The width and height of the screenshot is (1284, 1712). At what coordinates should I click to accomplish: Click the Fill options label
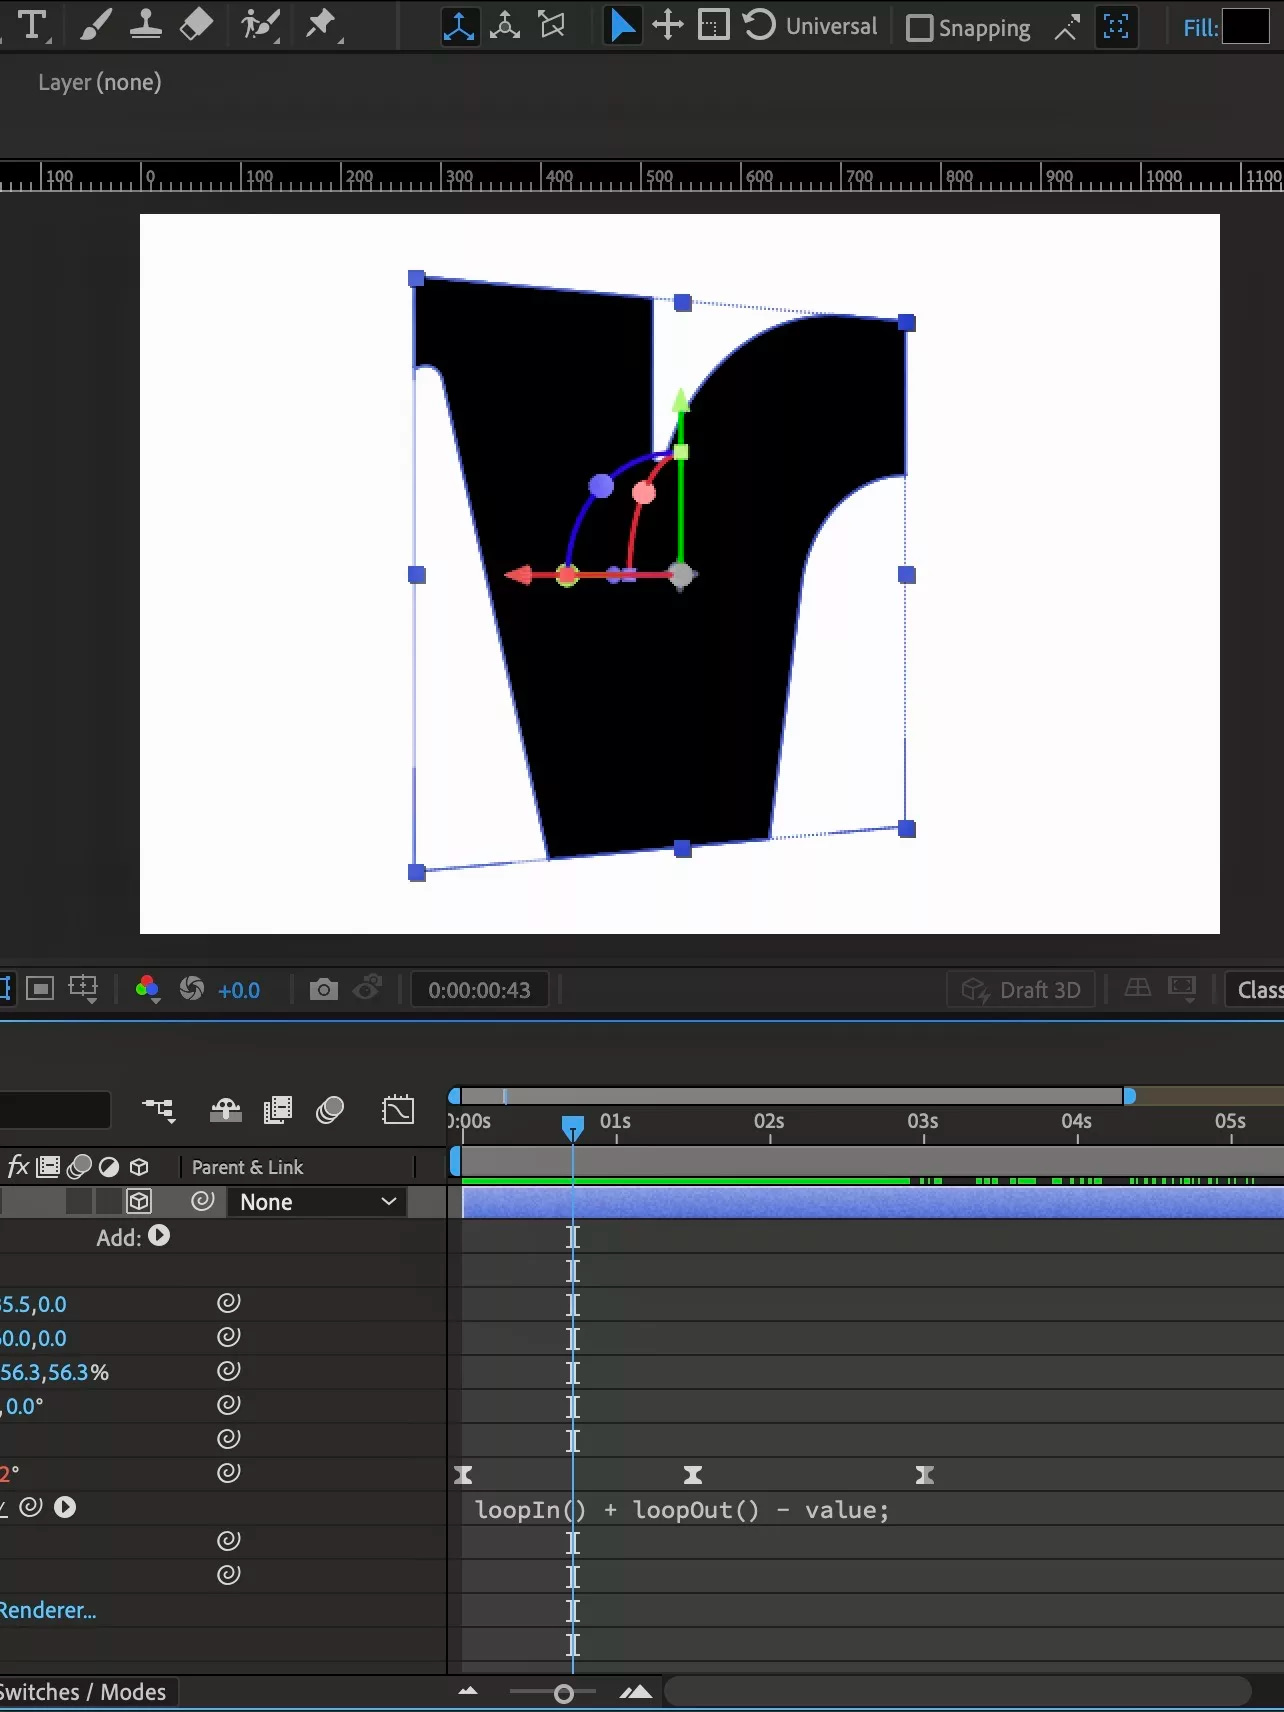pos(1200,28)
